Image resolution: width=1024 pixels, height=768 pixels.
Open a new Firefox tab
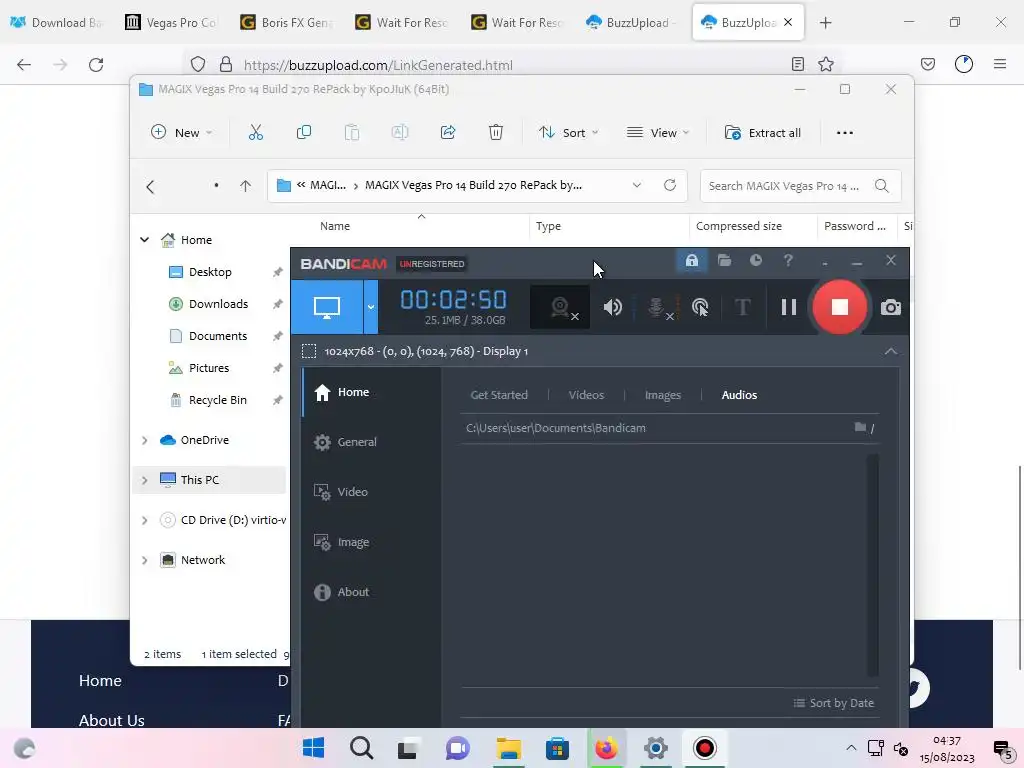coord(825,22)
